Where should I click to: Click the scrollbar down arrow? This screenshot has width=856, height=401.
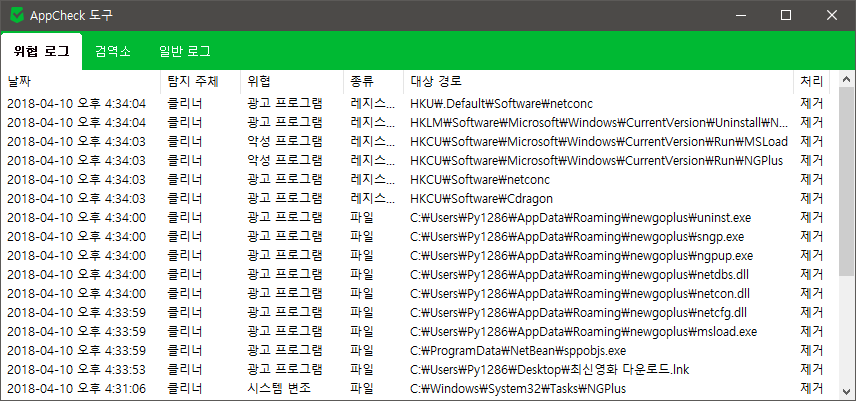[847, 392]
